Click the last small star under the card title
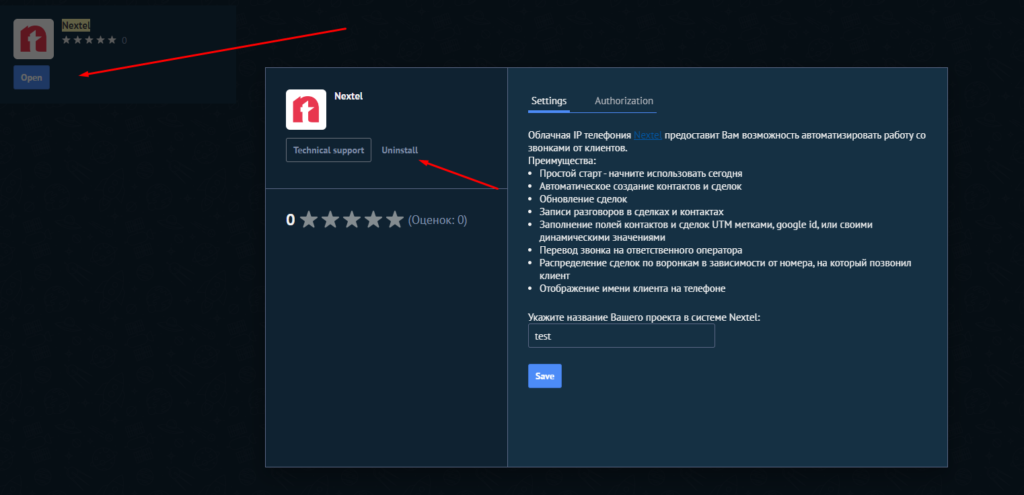The width and height of the screenshot is (1024, 495). [111, 41]
